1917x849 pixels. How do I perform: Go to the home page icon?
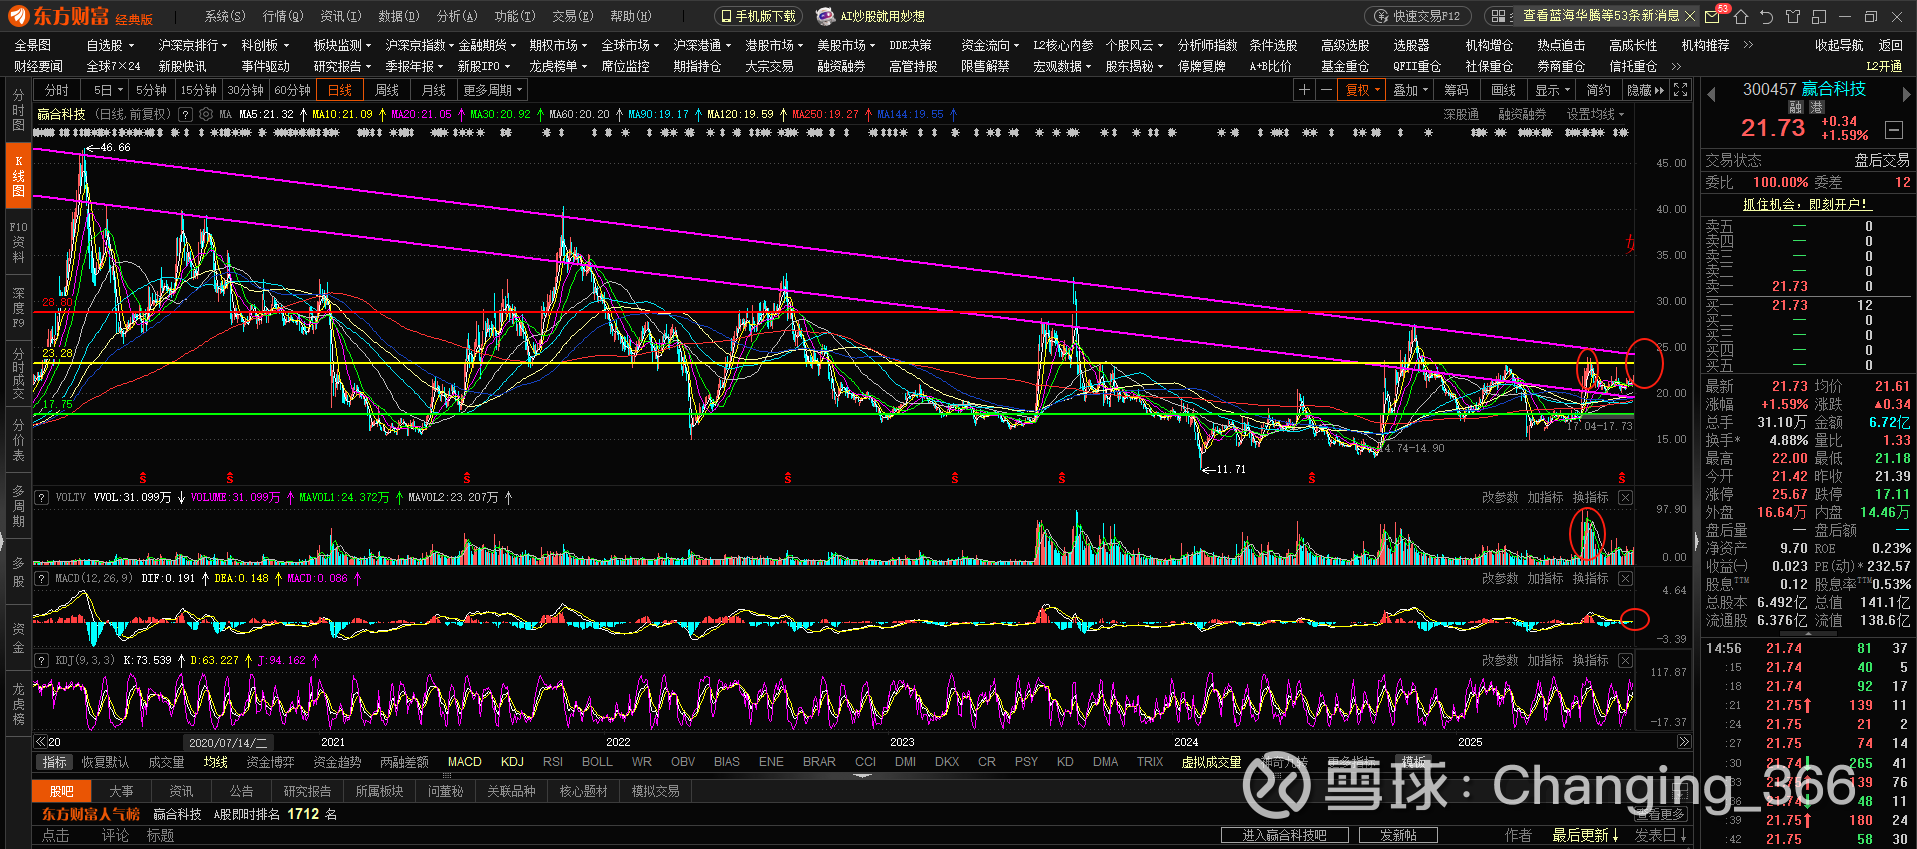(1741, 16)
